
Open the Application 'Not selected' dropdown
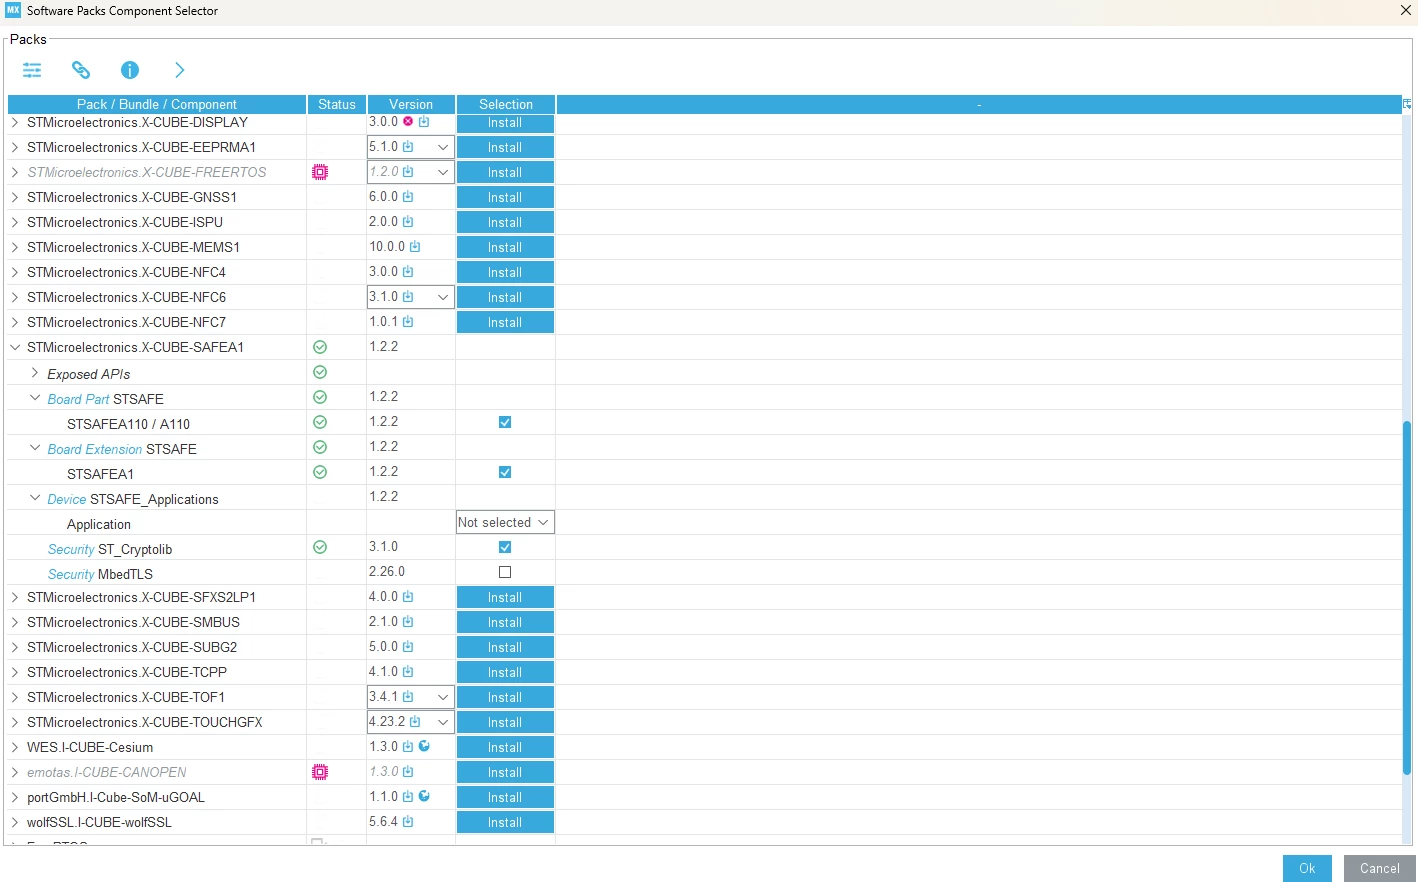pos(505,522)
